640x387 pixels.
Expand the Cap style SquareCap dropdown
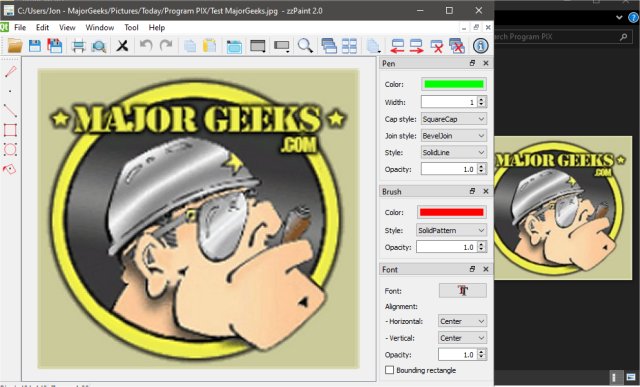click(x=454, y=119)
